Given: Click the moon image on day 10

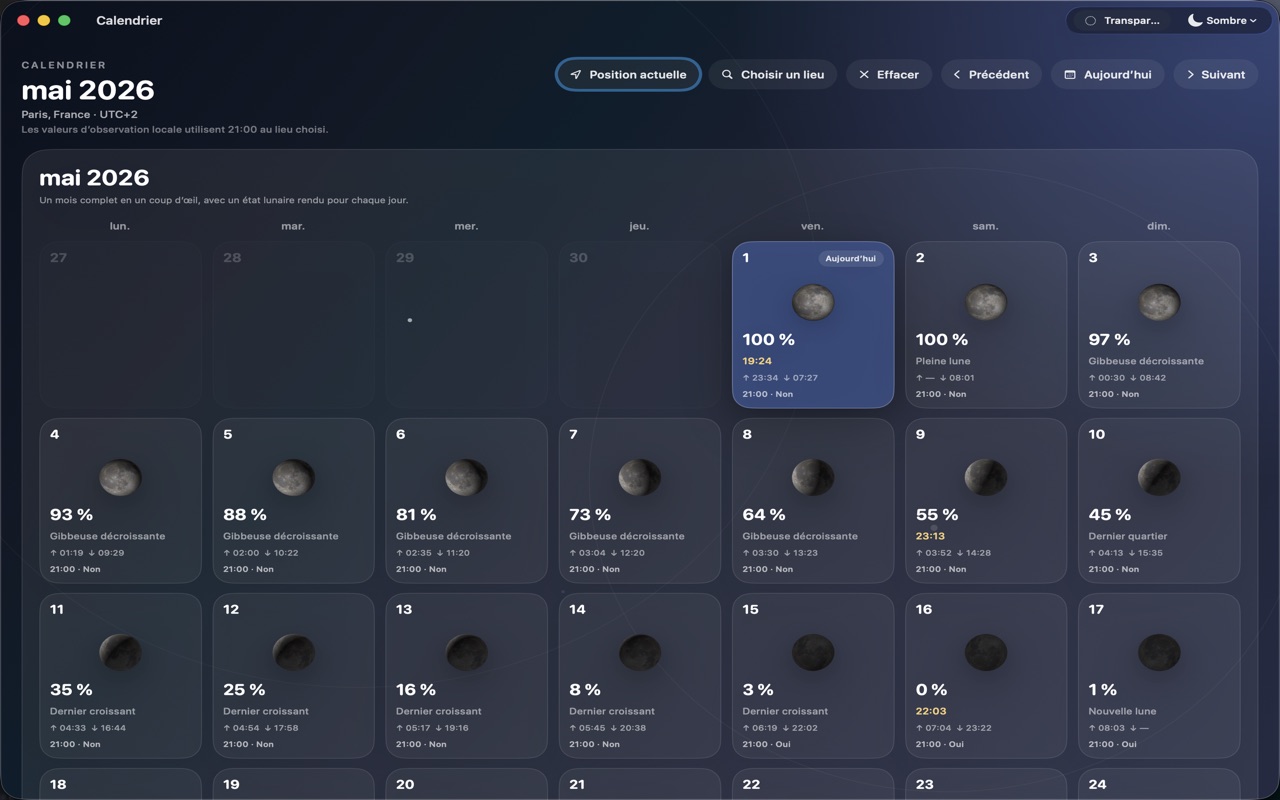Looking at the screenshot, I should tap(1159, 477).
